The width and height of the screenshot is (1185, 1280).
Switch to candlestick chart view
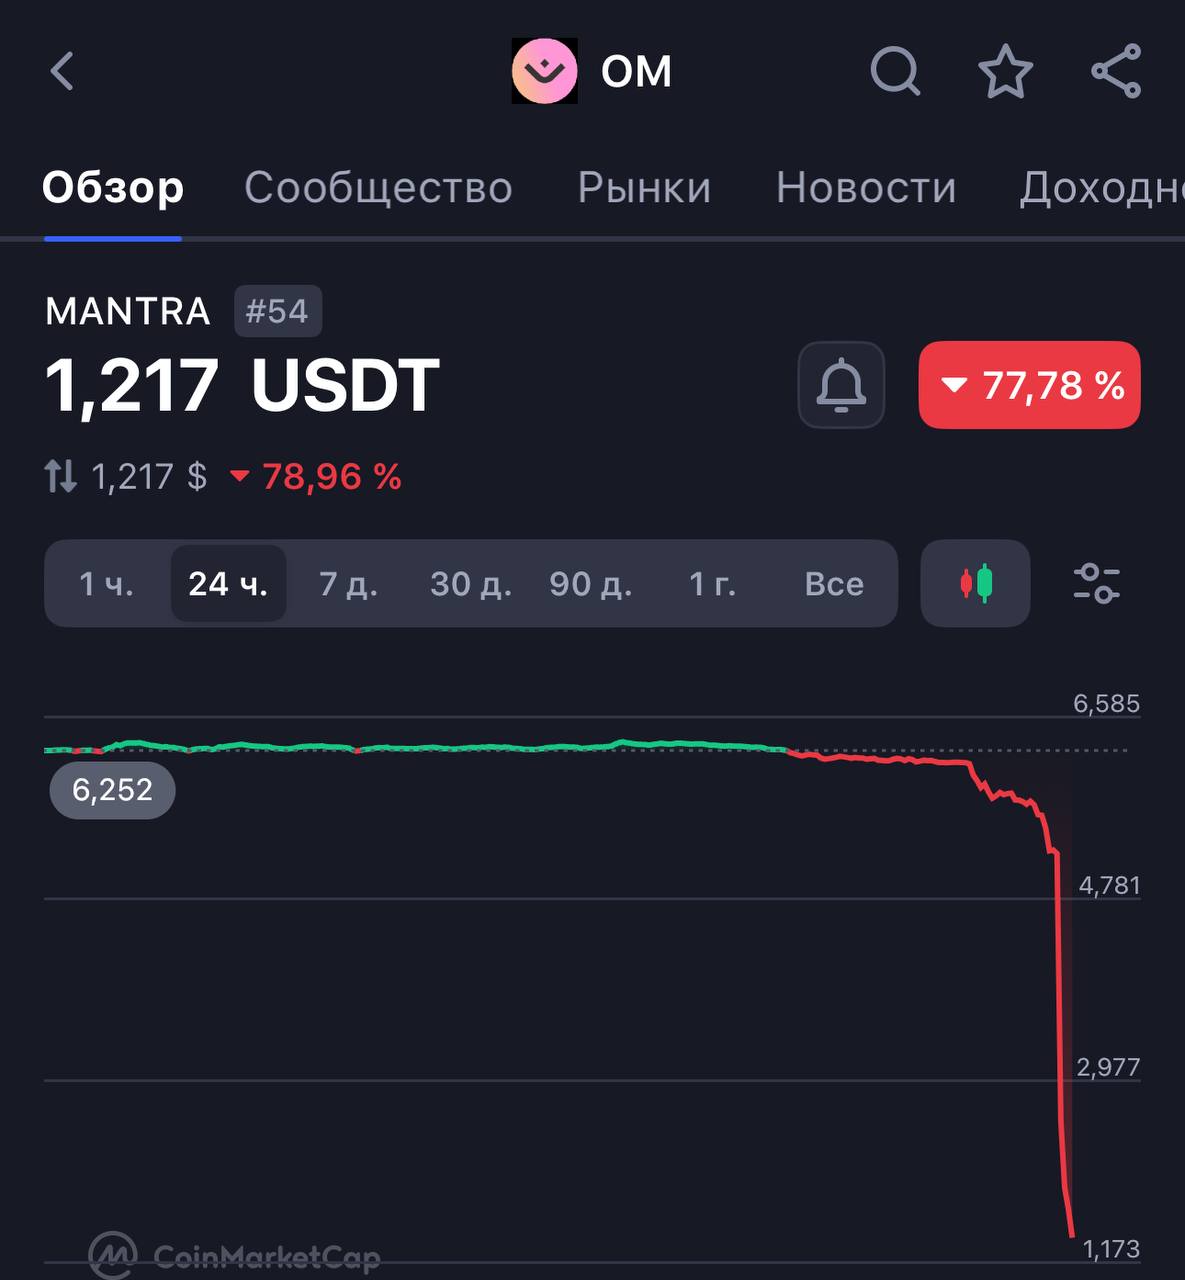tap(975, 583)
